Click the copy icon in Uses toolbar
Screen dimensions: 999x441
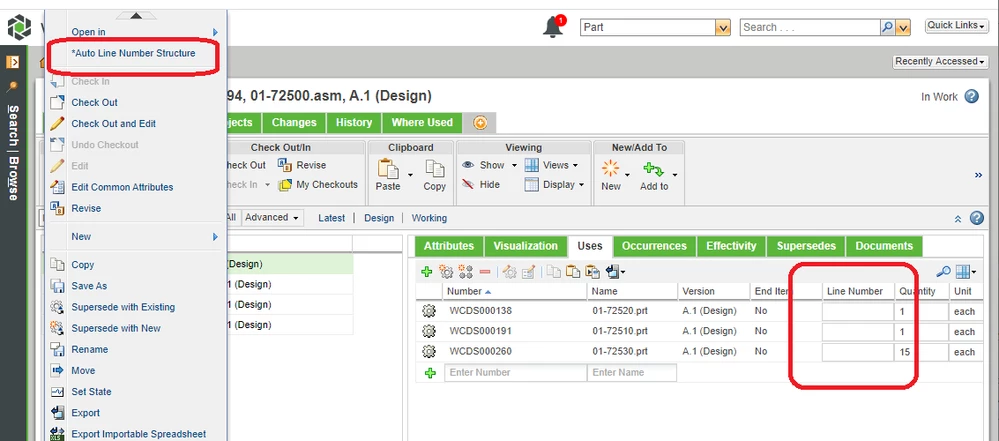coord(554,272)
